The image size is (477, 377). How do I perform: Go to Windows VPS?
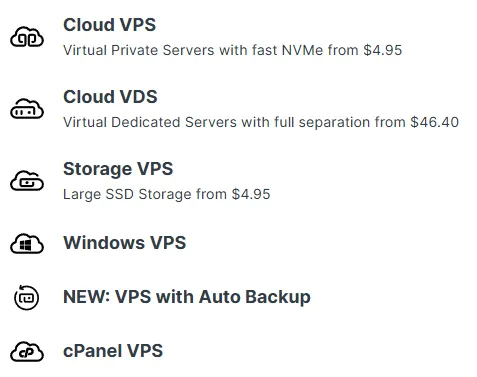124,243
